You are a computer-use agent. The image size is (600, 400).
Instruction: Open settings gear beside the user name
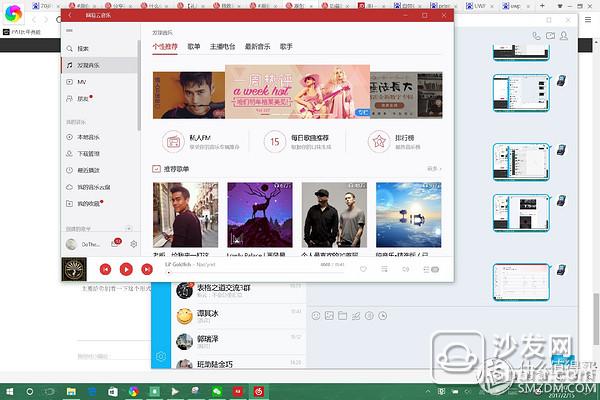point(134,244)
